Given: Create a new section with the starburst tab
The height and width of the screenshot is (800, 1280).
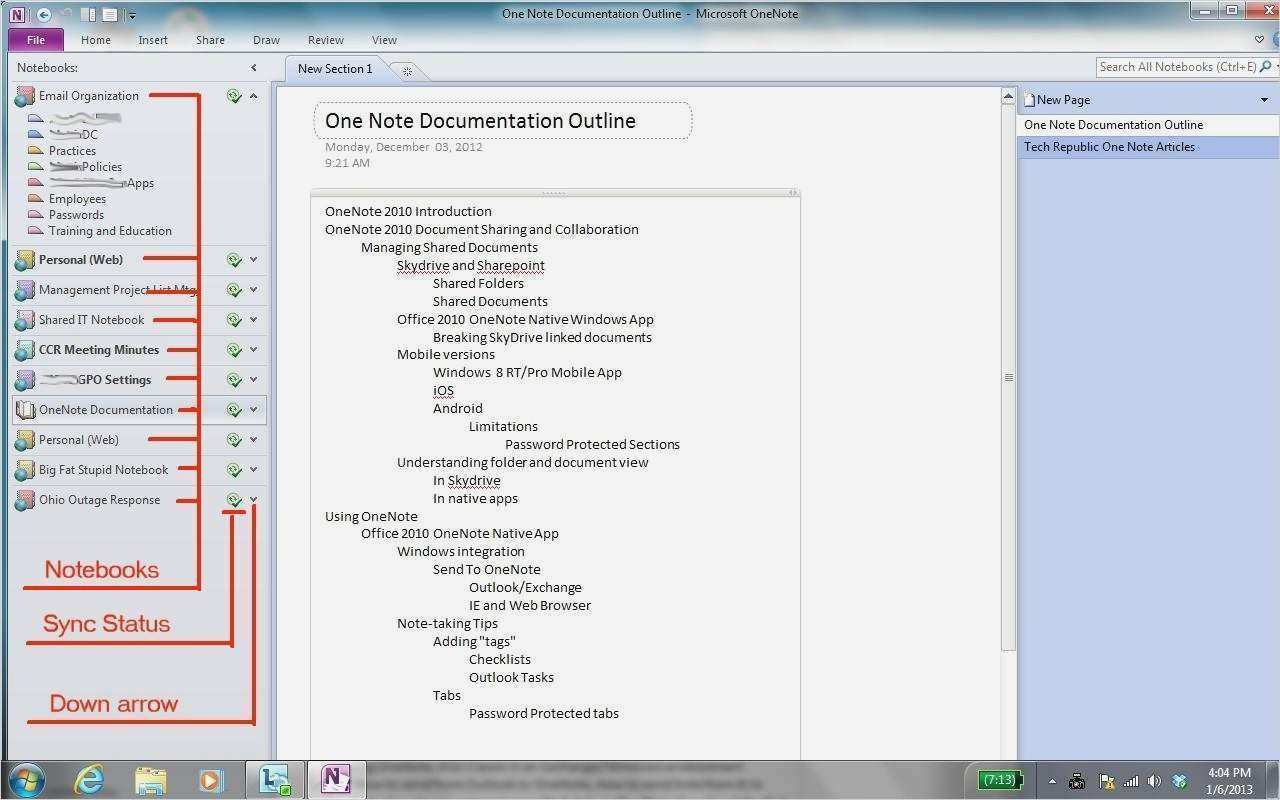Looking at the screenshot, I should point(407,70).
